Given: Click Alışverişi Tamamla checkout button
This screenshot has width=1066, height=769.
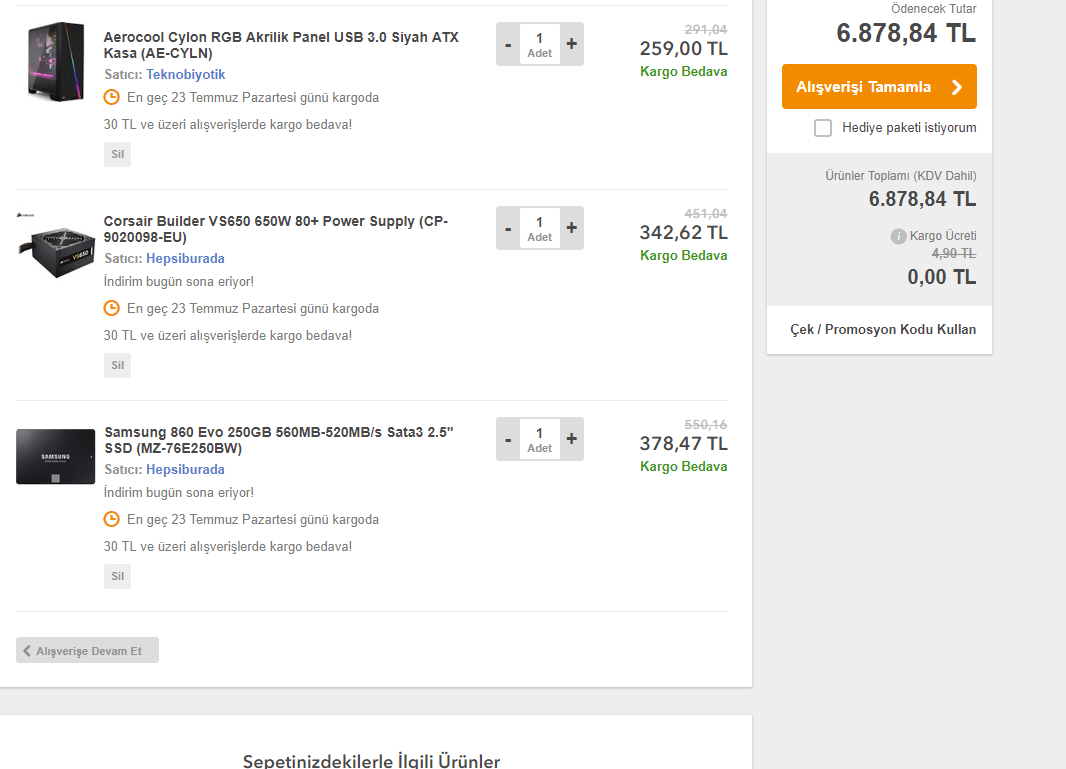Looking at the screenshot, I should click(x=879, y=87).
